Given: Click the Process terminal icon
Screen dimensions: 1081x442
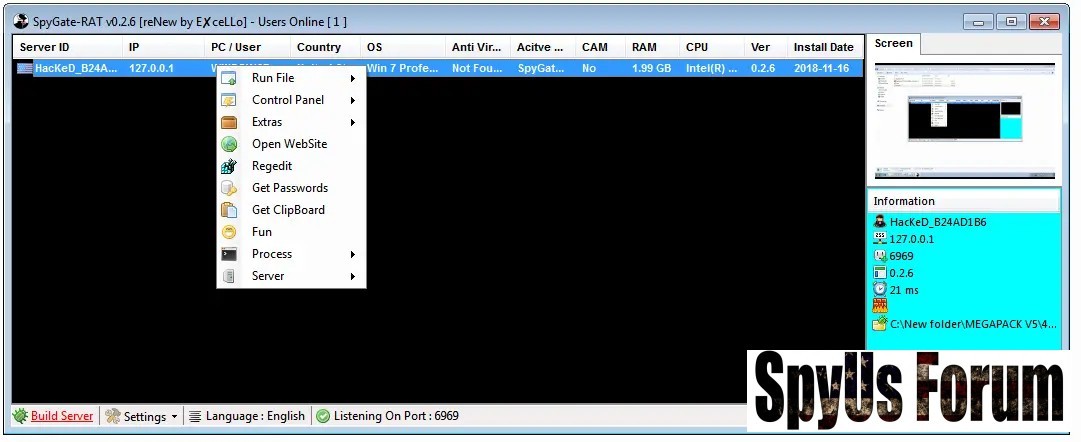Looking at the screenshot, I should [229, 254].
